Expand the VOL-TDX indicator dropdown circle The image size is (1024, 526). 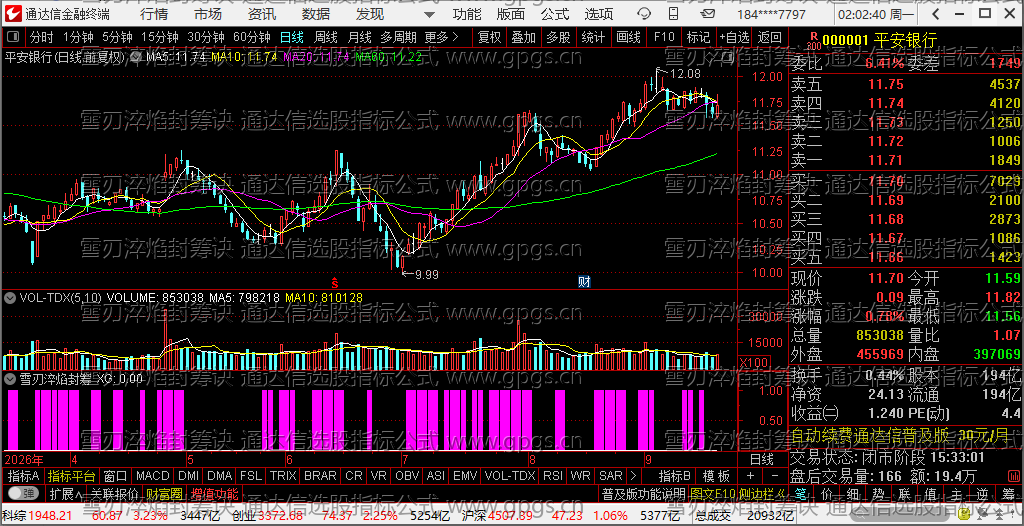tap(10, 298)
